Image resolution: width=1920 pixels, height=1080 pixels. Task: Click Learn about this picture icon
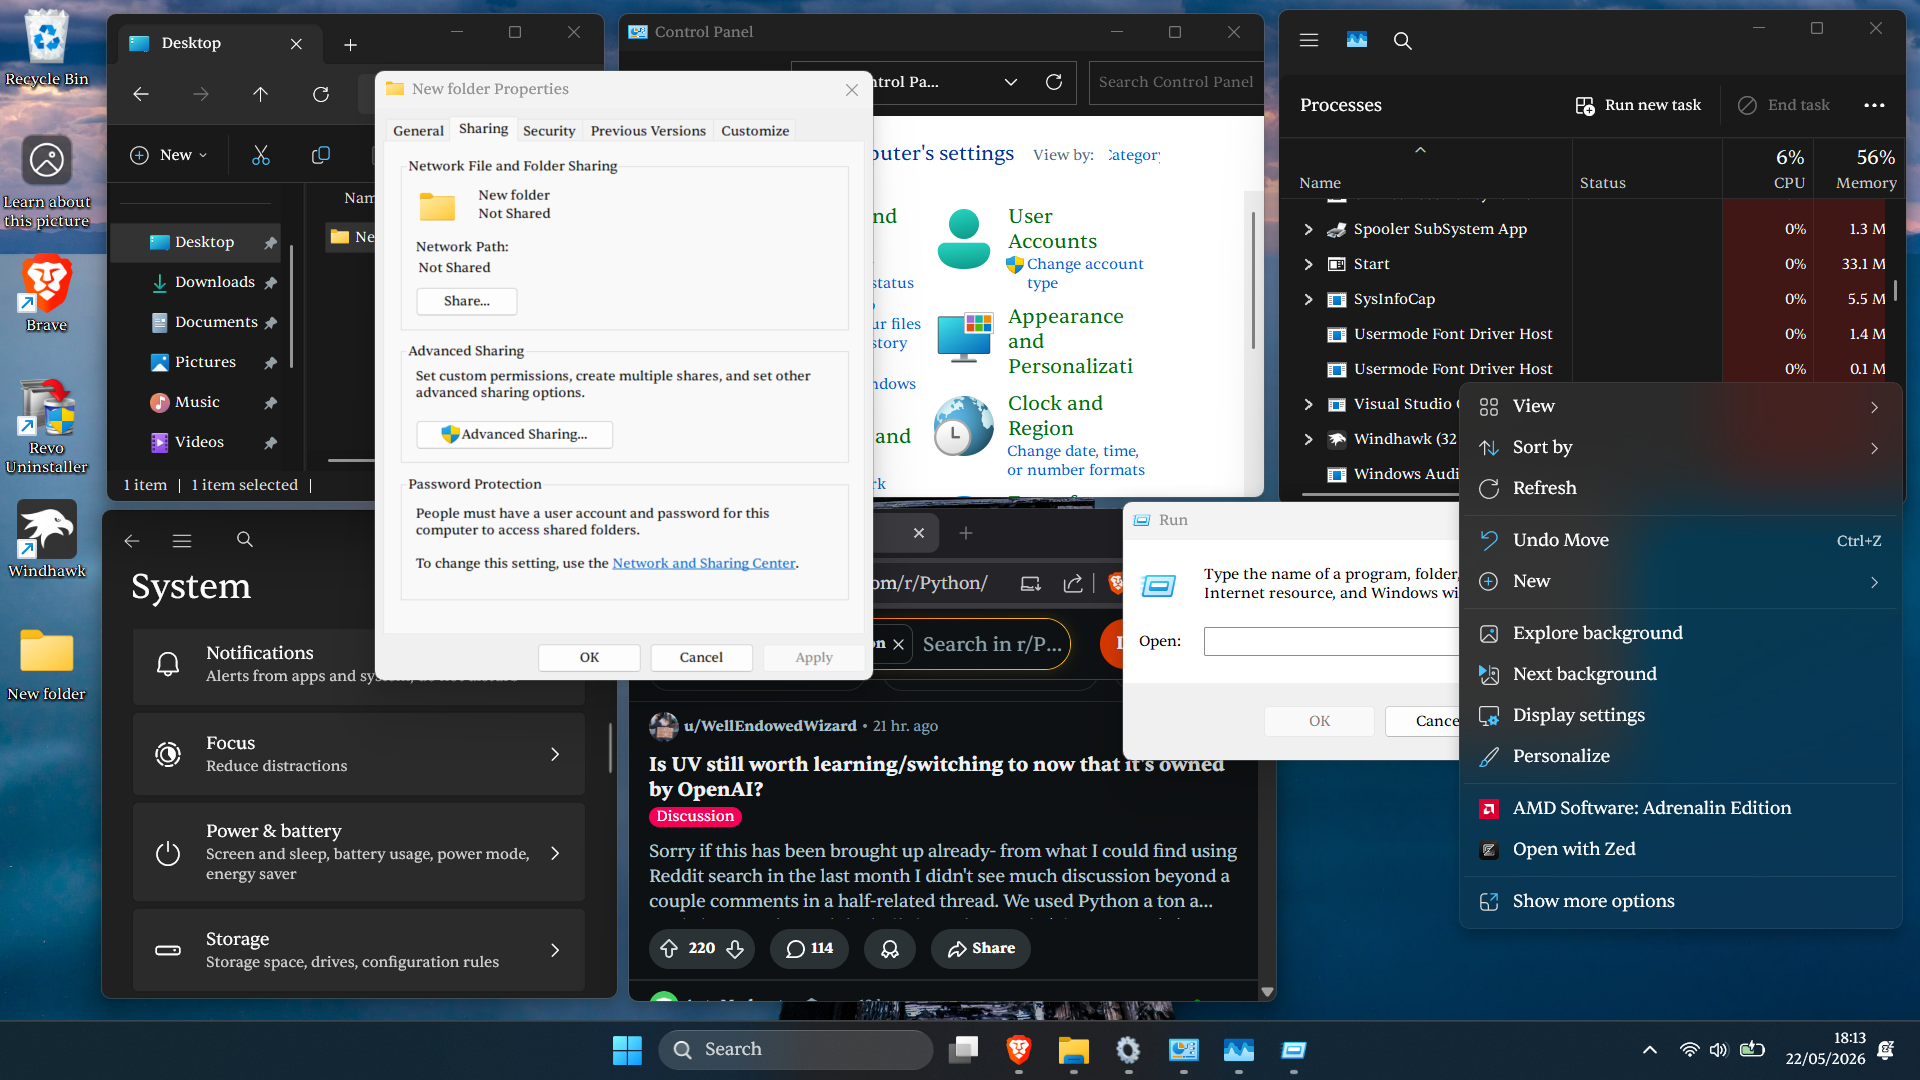point(47,182)
